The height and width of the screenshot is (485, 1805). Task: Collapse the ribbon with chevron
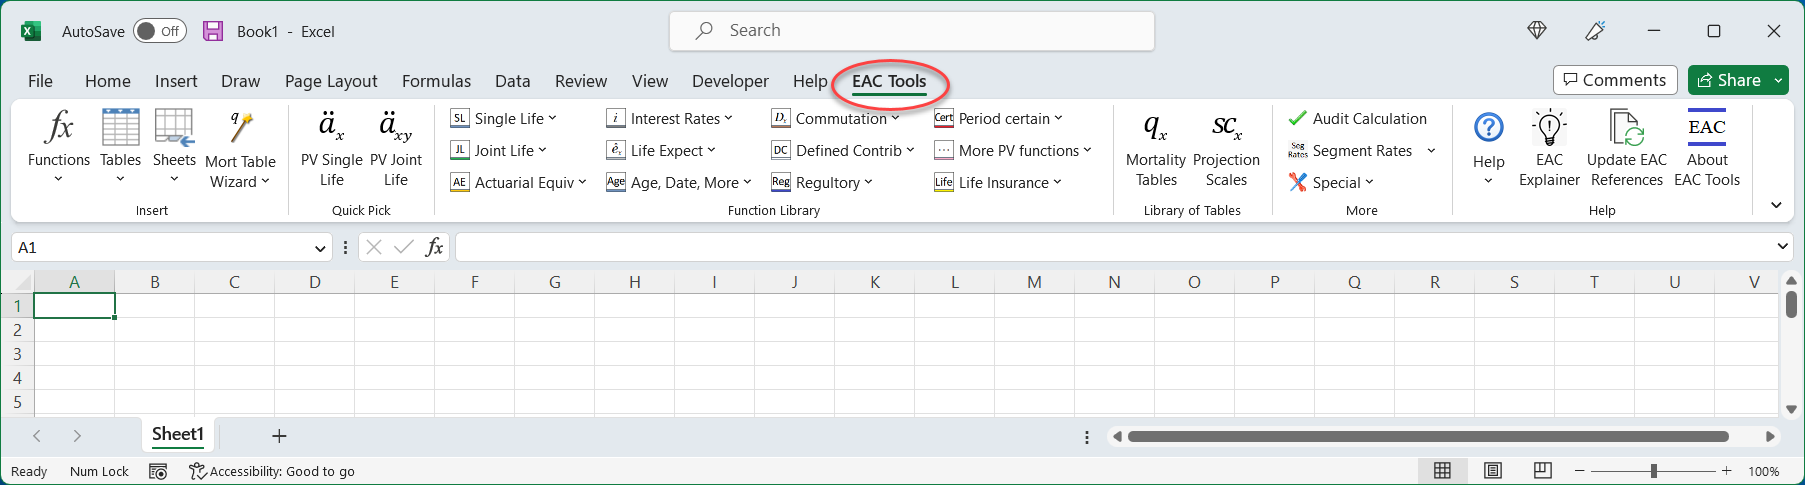(1776, 205)
